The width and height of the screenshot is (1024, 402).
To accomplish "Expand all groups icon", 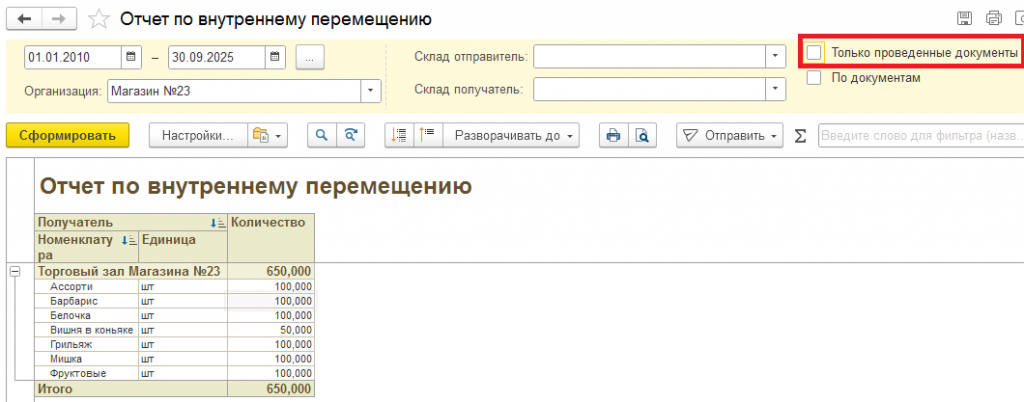I will point(428,136).
